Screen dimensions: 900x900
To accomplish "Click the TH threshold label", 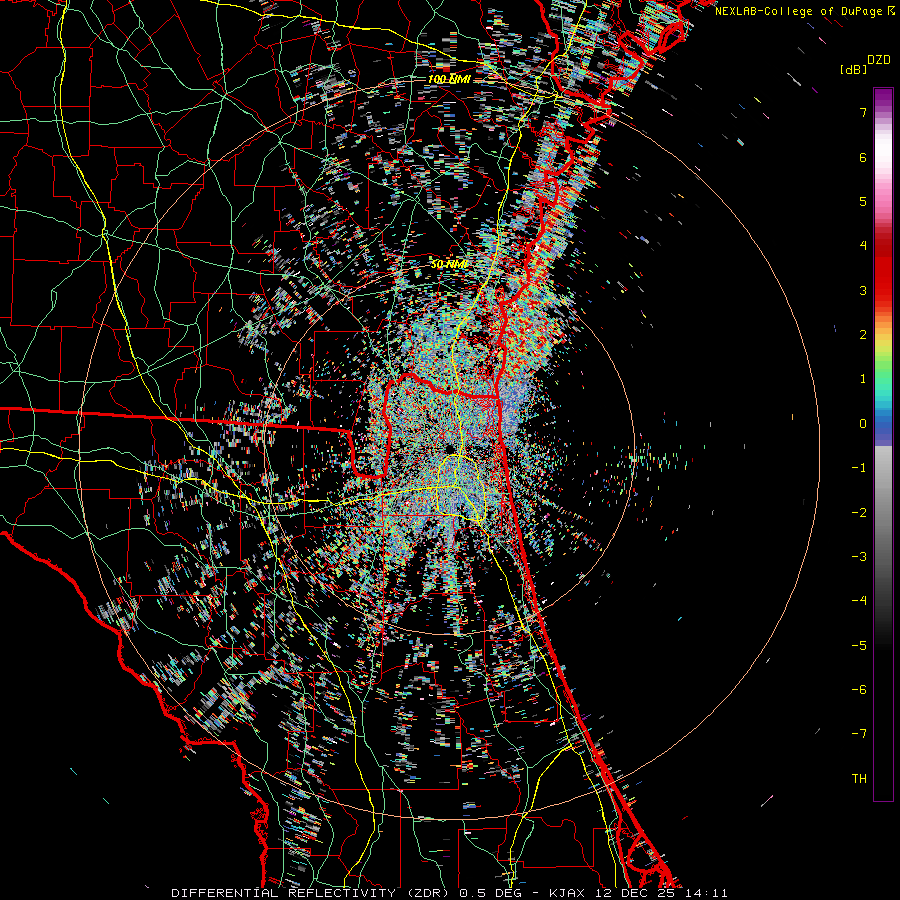I will [859, 778].
